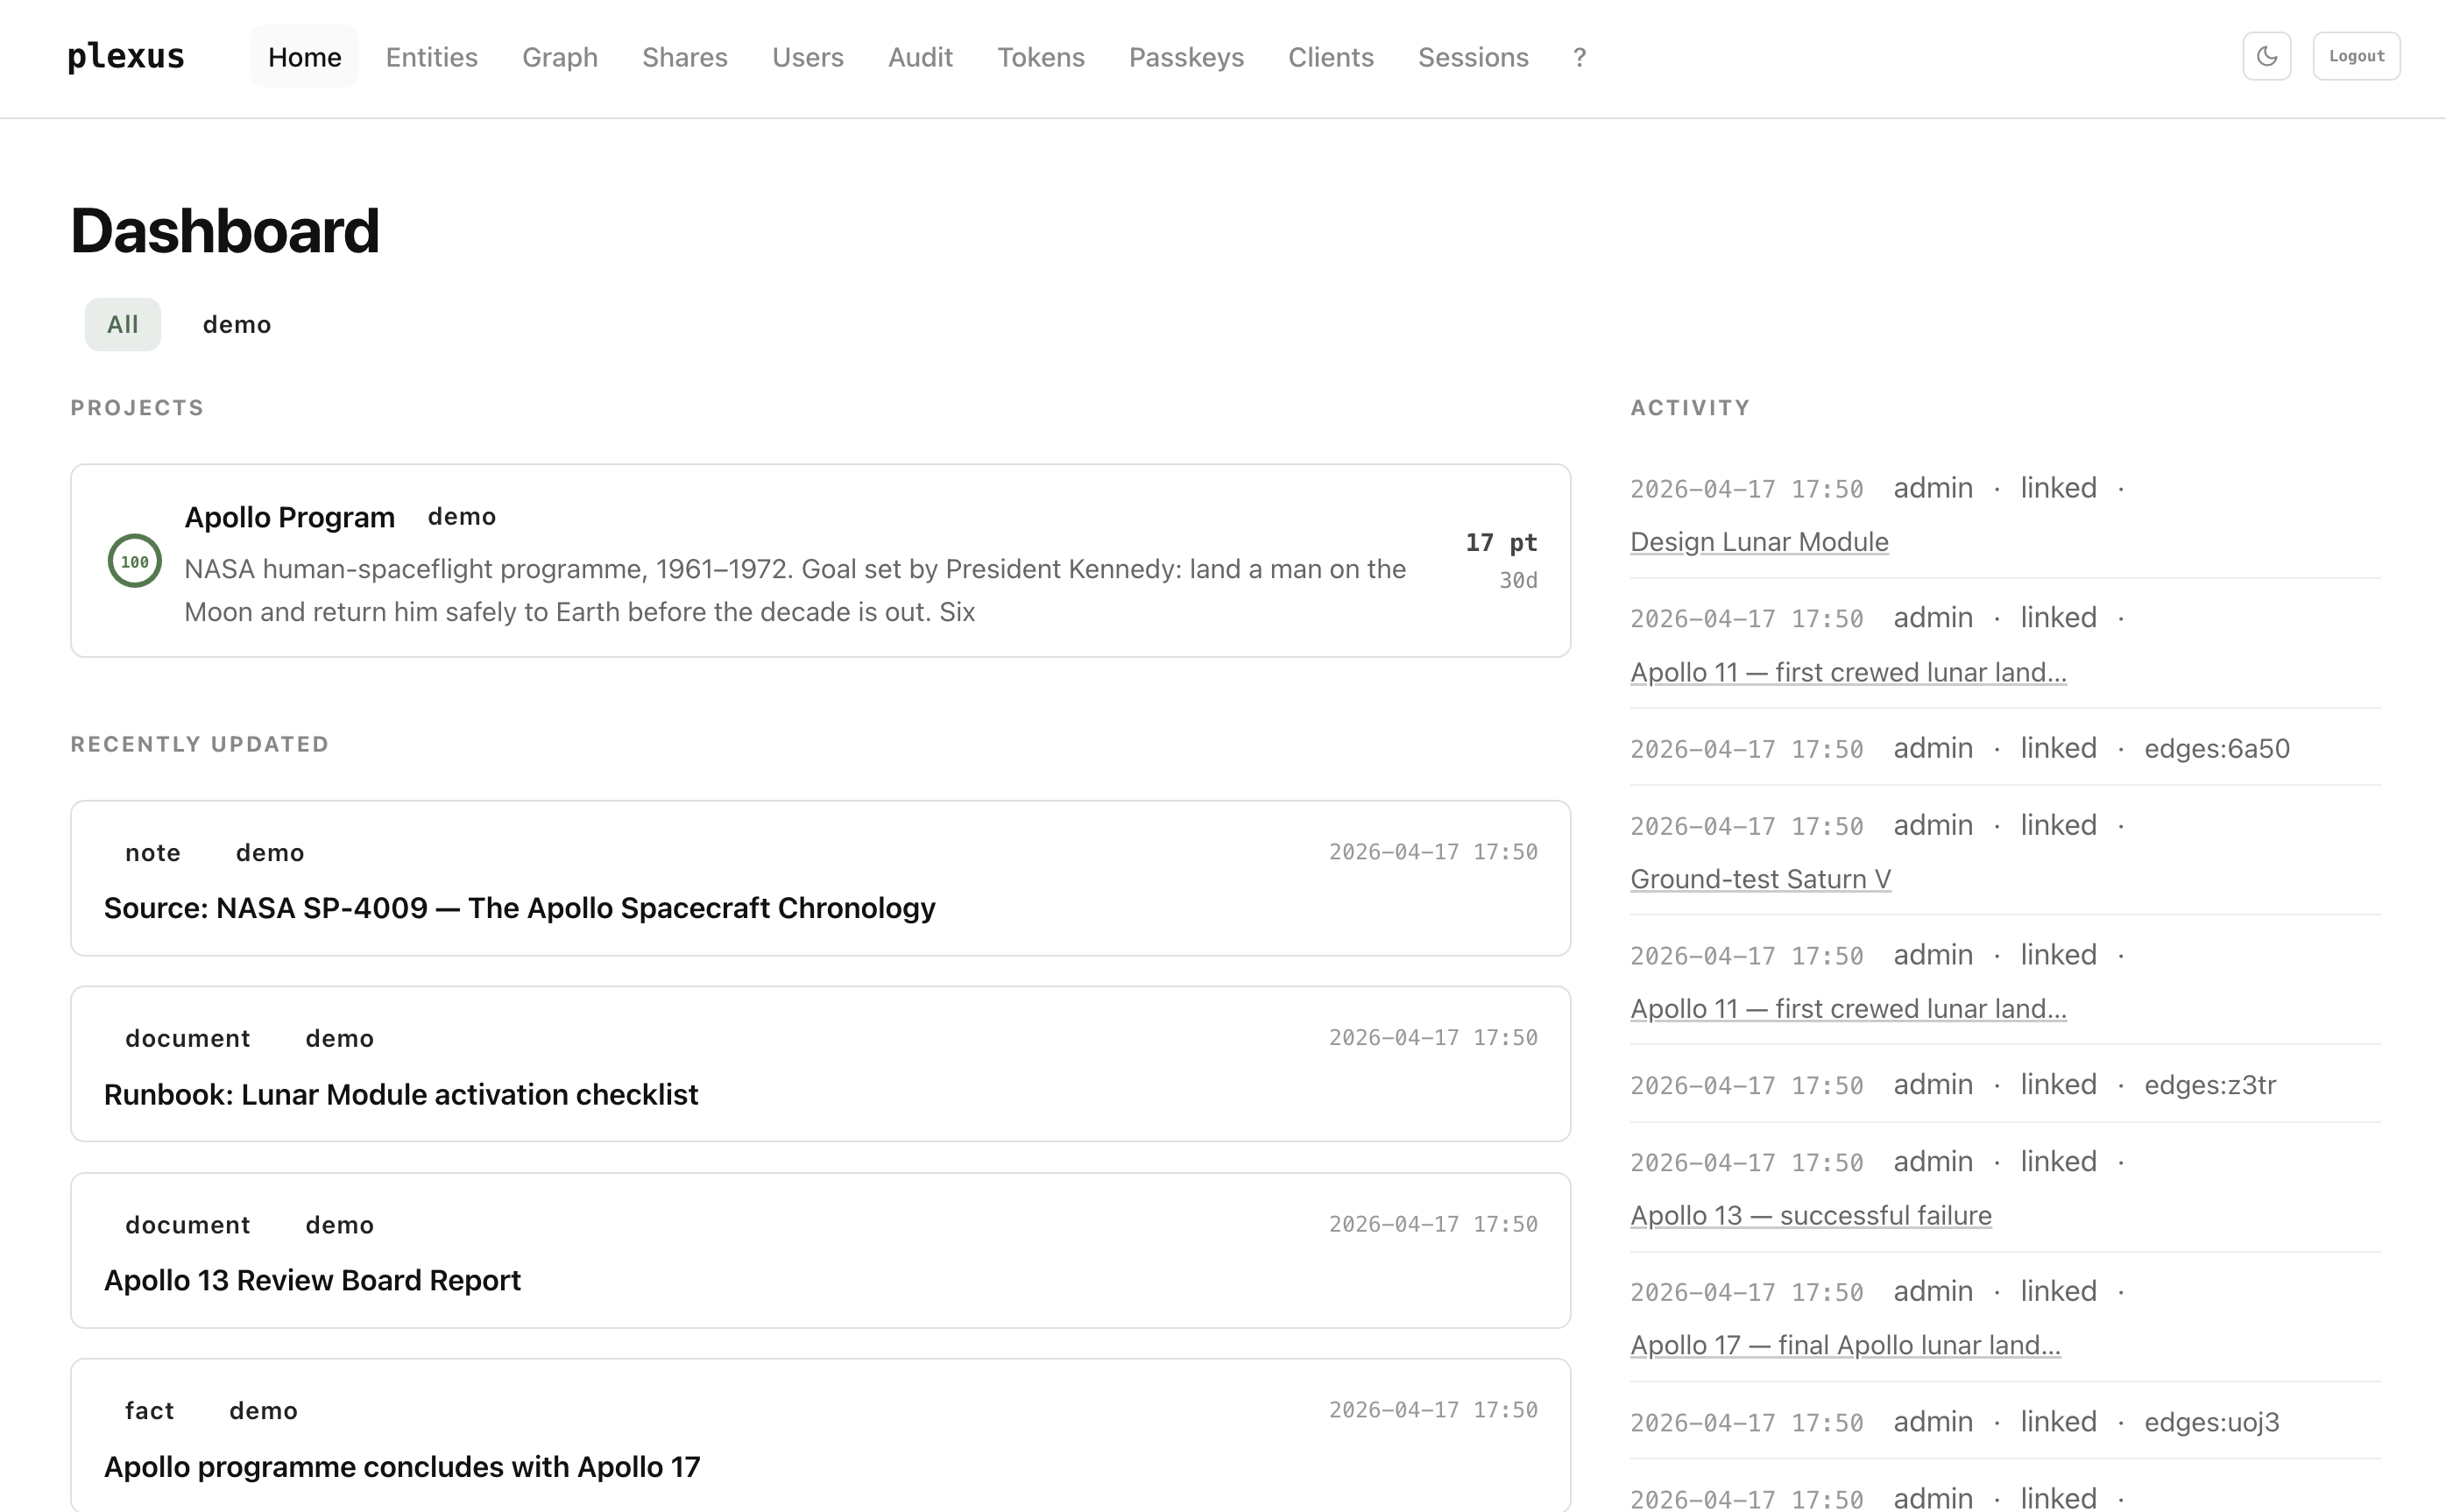Open help via the question mark icon

[x=1578, y=57]
